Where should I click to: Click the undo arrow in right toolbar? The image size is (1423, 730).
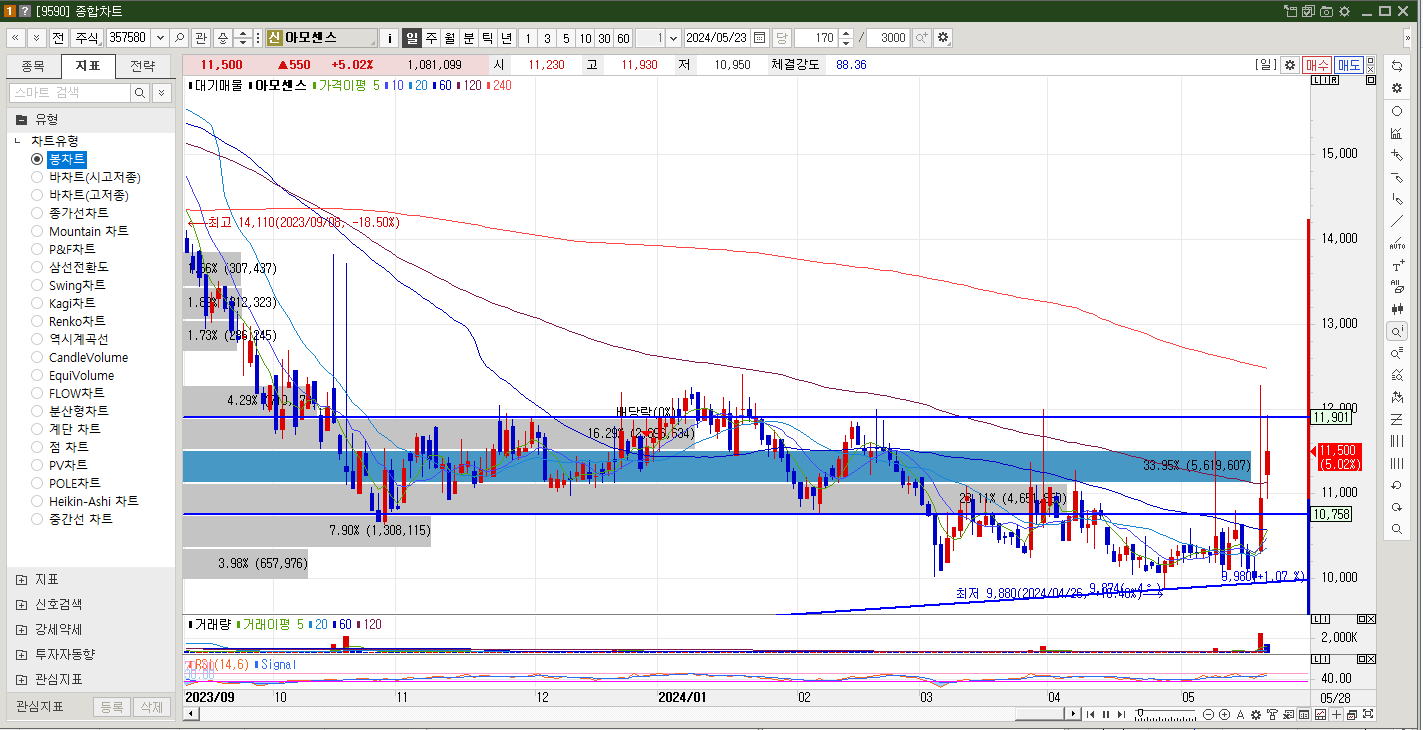tap(1397, 485)
